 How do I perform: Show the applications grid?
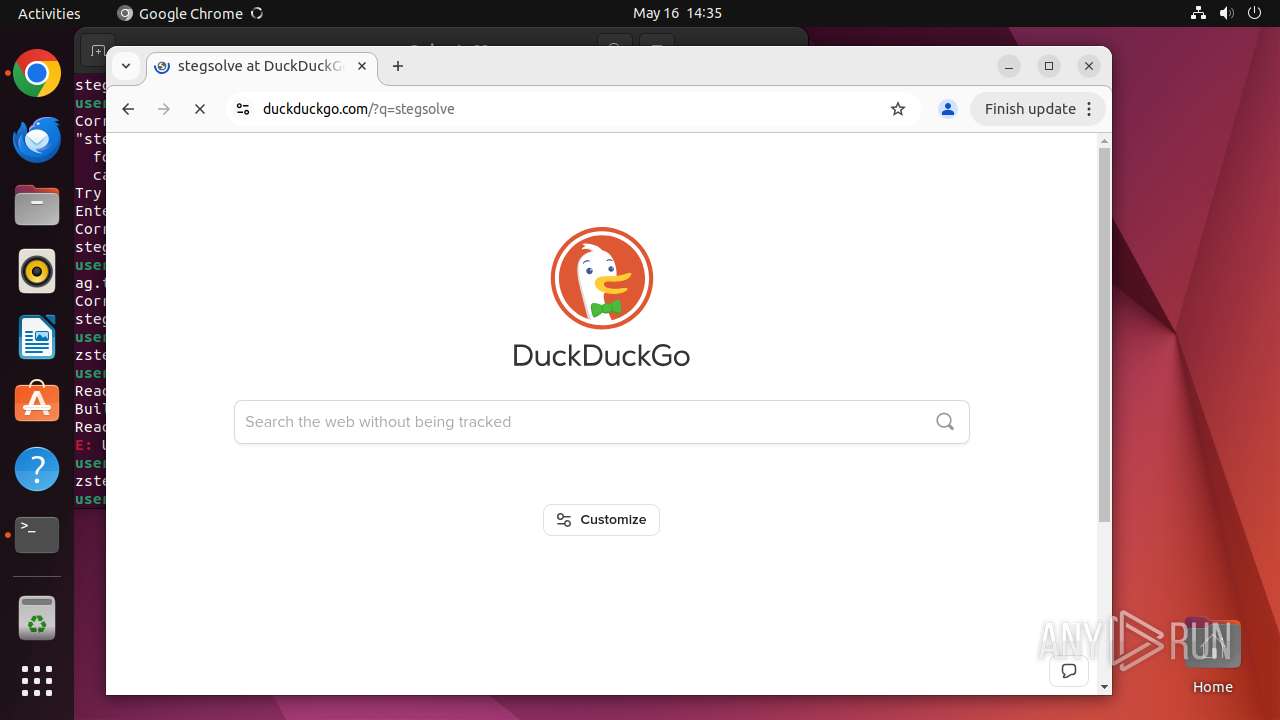pyautogui.click(x=37, y=681)
